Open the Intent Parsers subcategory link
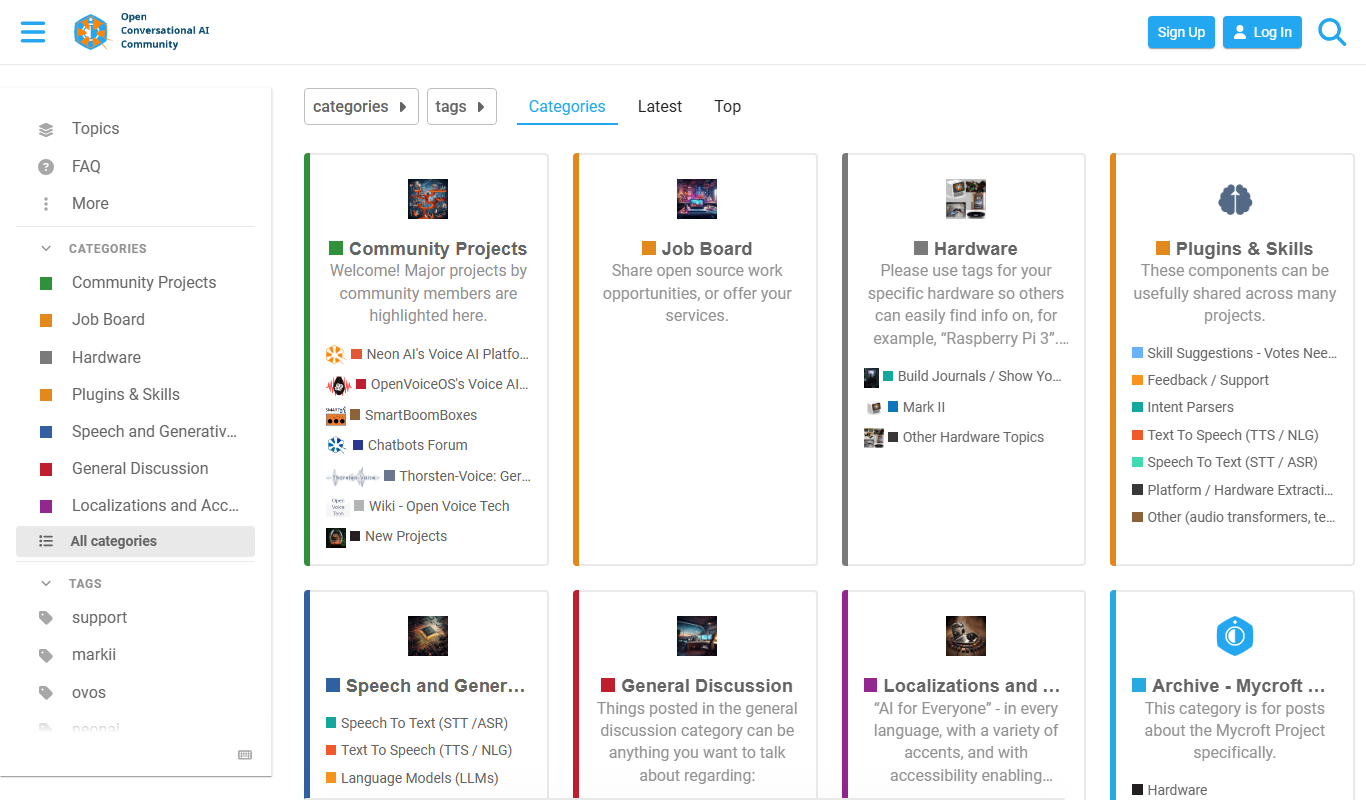This screenshot has width=1366, height=800. [x=1190, y=407]
